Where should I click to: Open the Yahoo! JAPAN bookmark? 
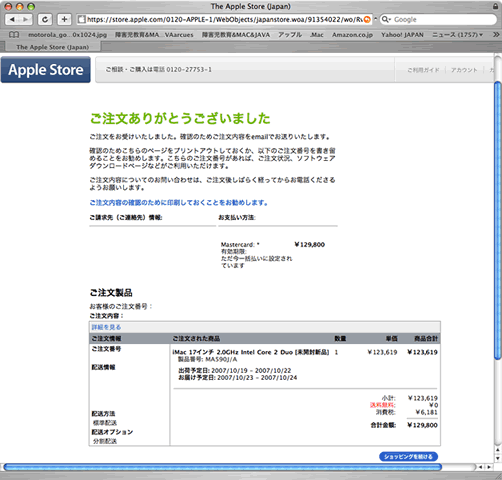[402, 35]
